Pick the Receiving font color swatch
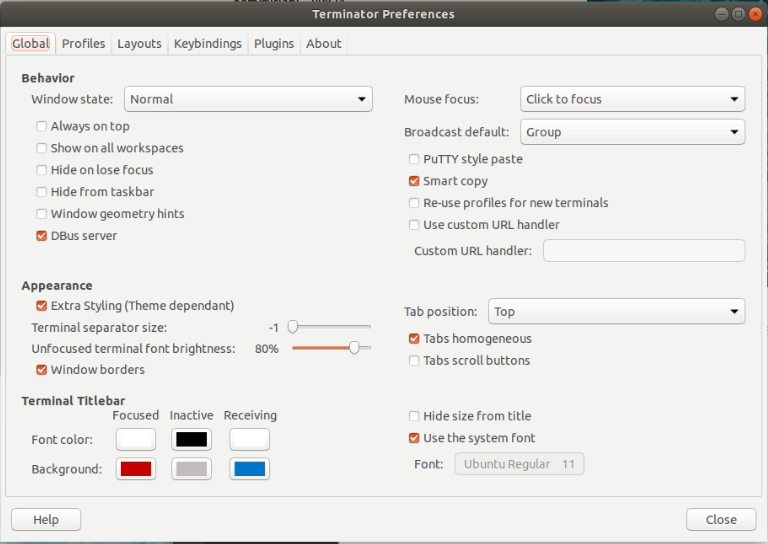This screenshot has width=768, height=544. pyautogui.click(x=249, y=439)
